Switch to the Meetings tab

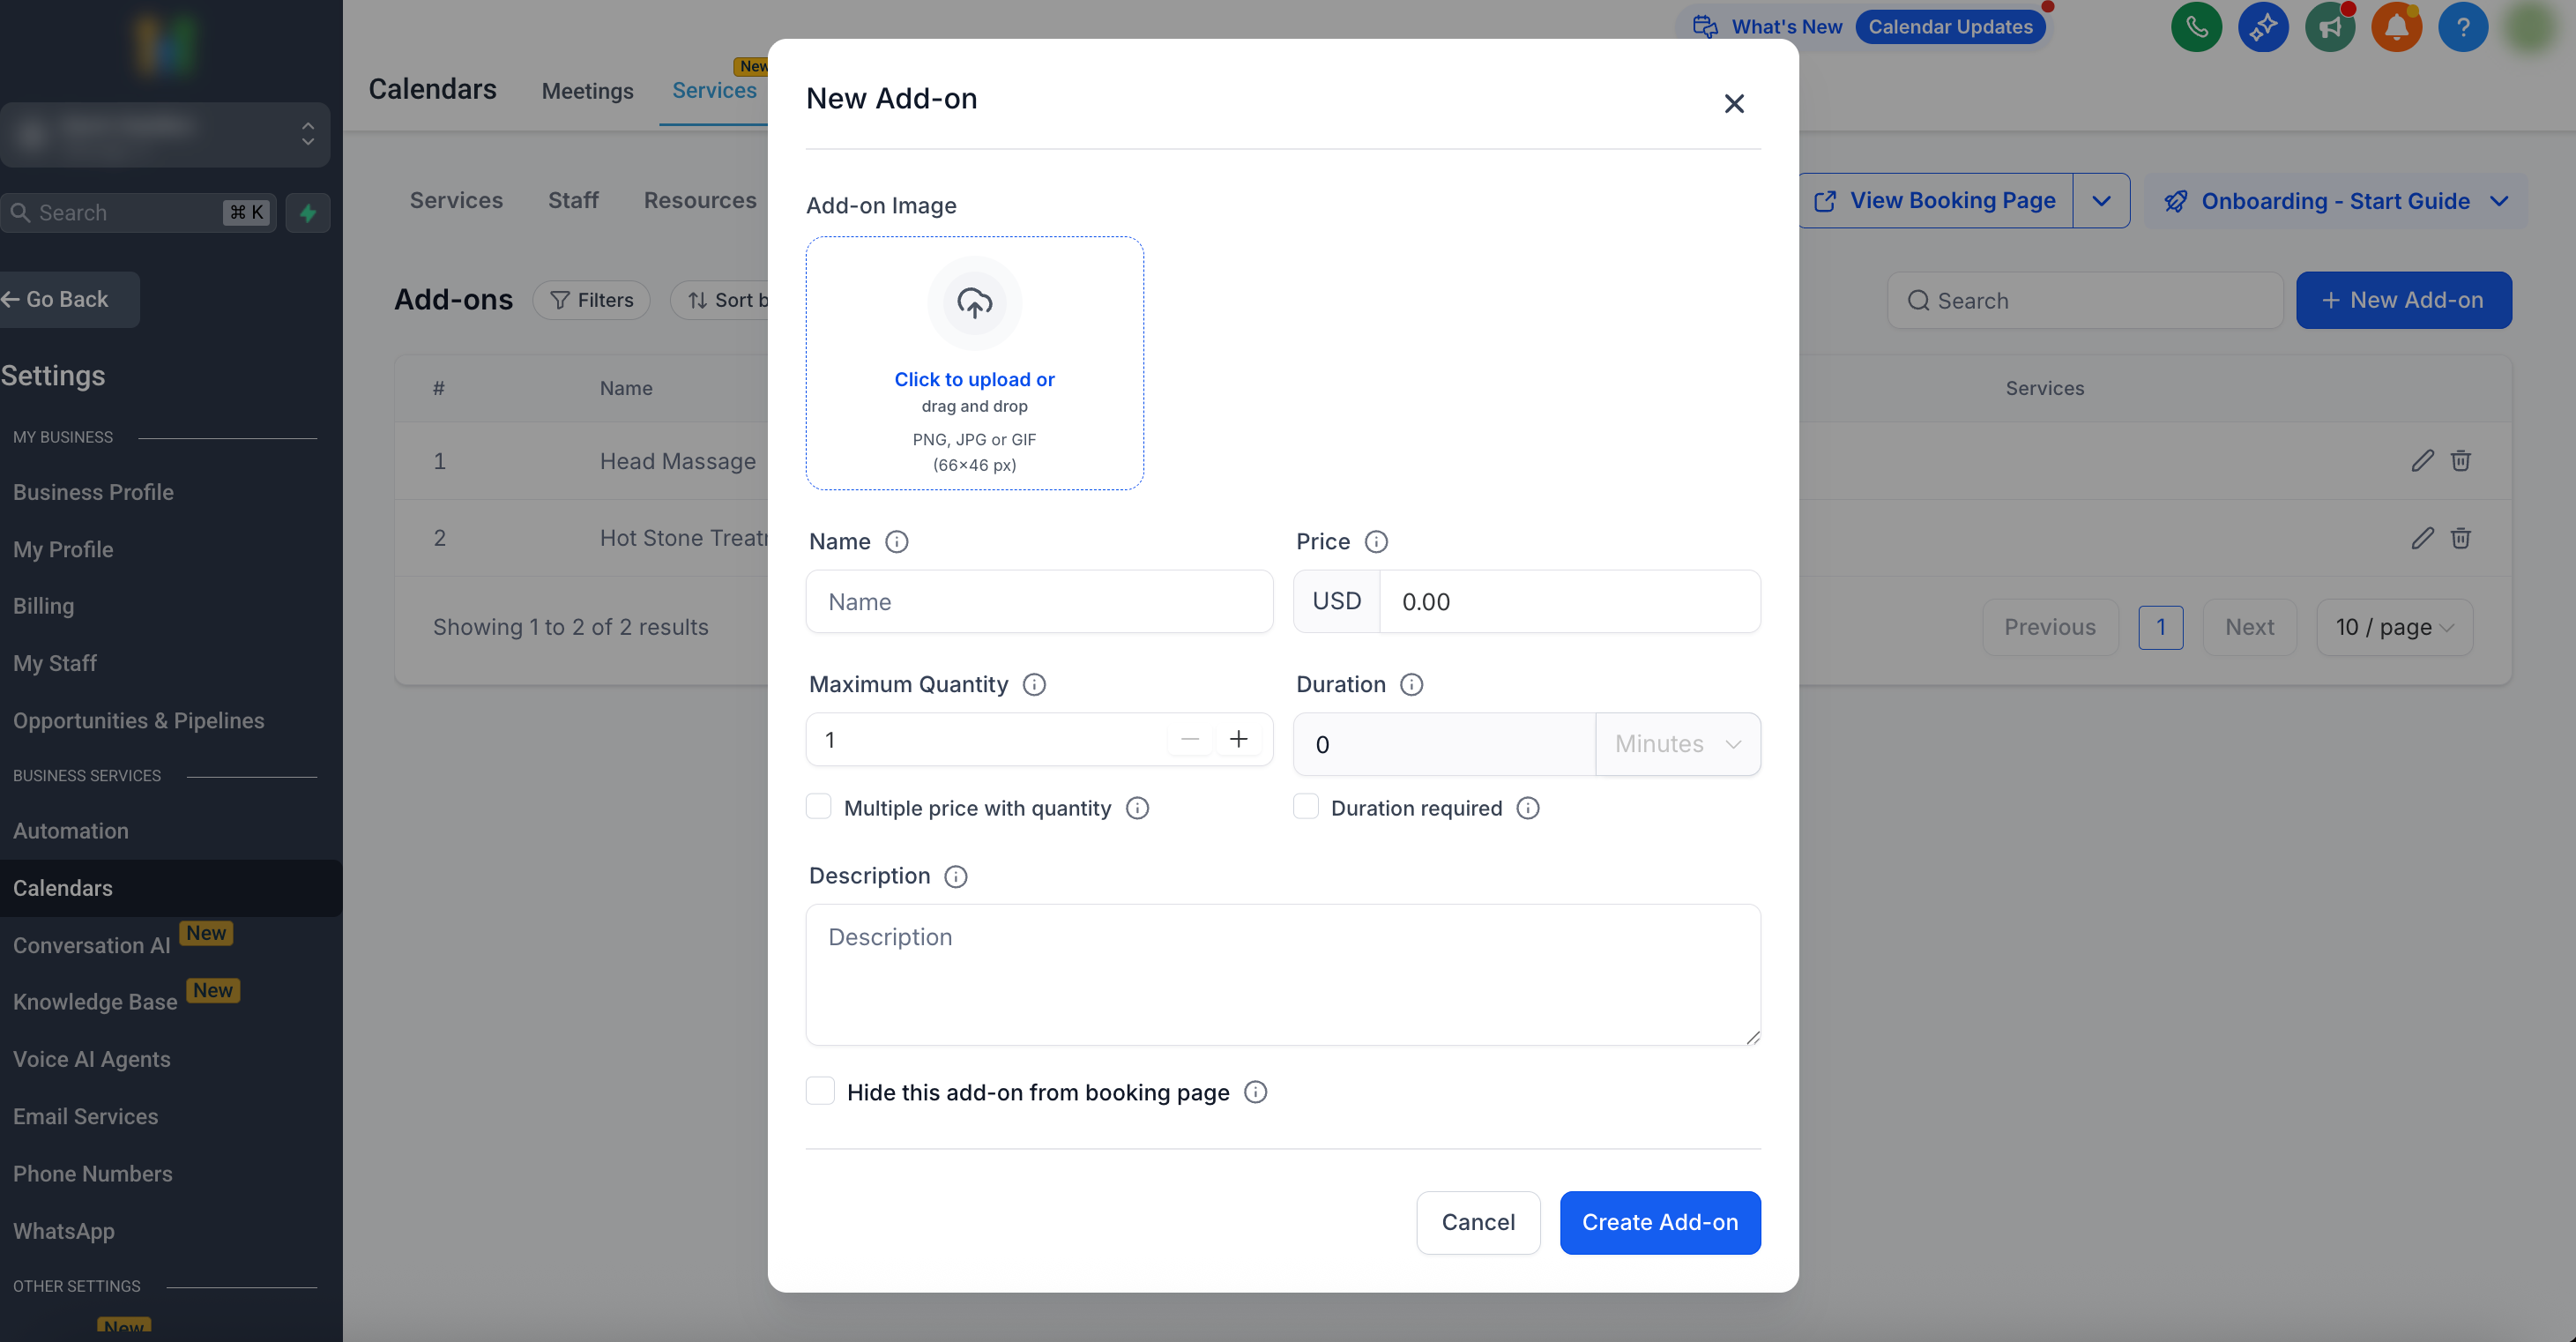click(x=587, y=91)
